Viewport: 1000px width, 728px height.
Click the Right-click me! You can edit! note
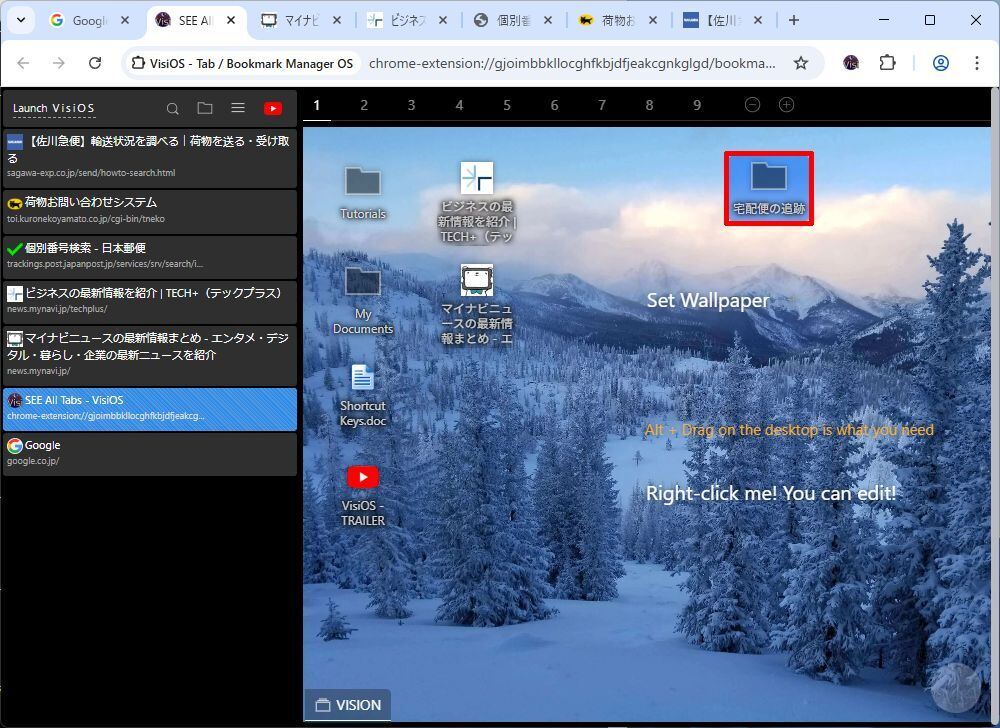coord(771,493)
